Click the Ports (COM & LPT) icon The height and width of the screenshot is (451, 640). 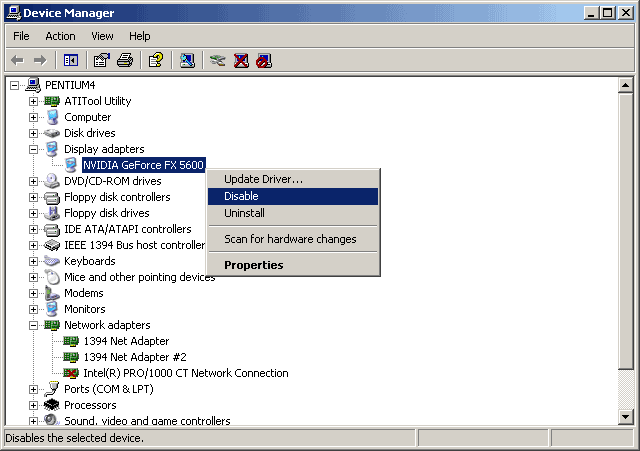click(x=52, y=389)
